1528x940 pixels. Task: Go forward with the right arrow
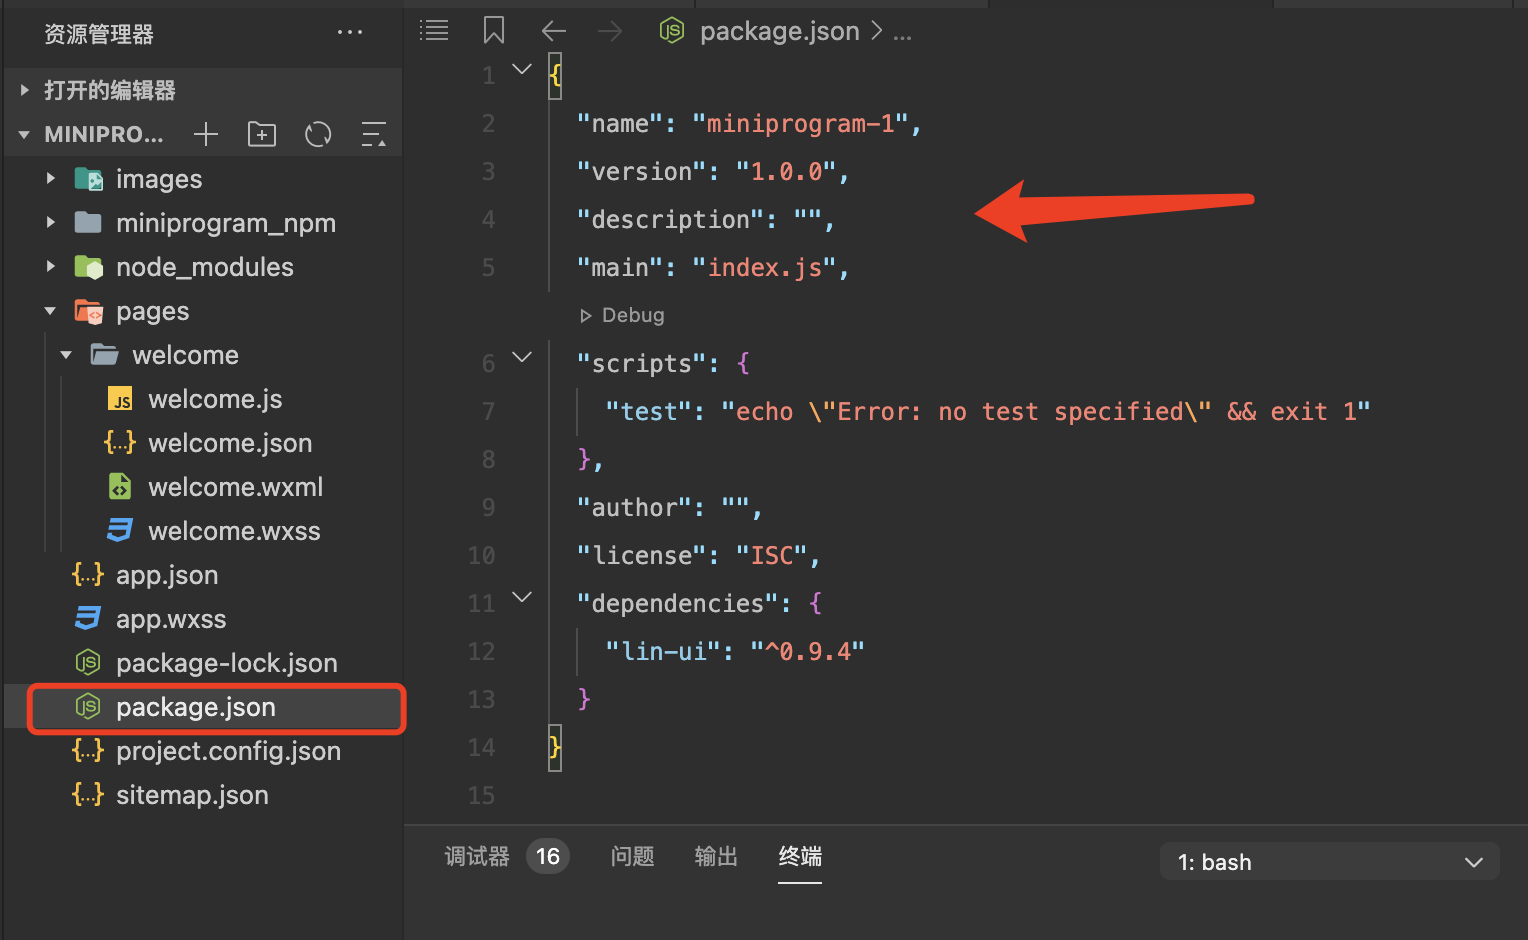pyautogui.click(x=610, y=31)
